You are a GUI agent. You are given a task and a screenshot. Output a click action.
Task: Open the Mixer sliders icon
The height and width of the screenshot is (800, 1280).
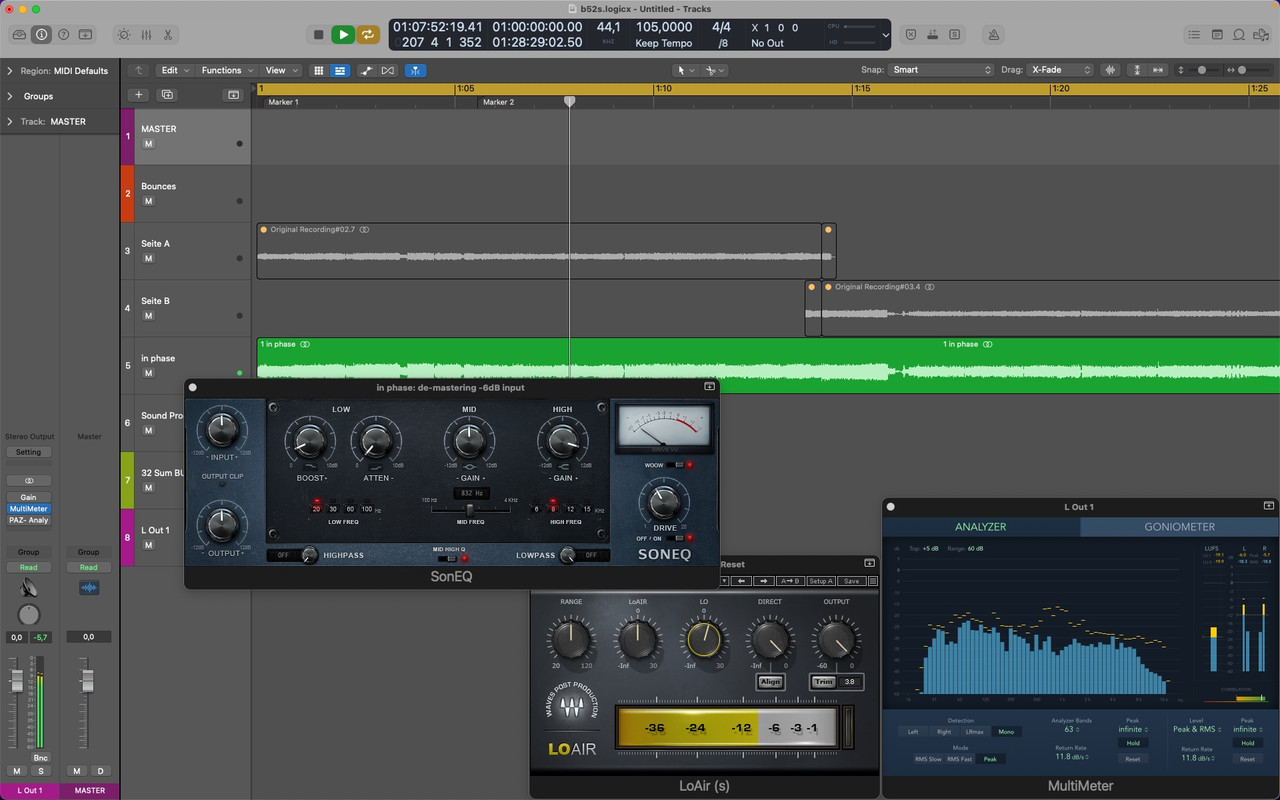click(146, 34)
